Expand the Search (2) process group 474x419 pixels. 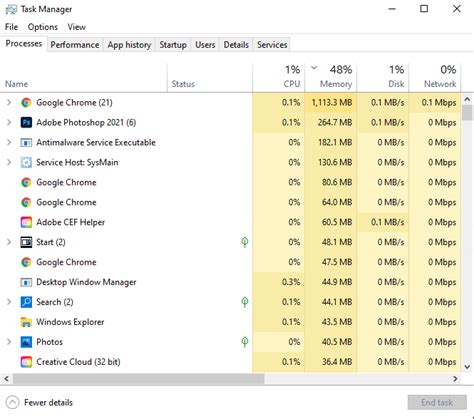tap(9, 302)
